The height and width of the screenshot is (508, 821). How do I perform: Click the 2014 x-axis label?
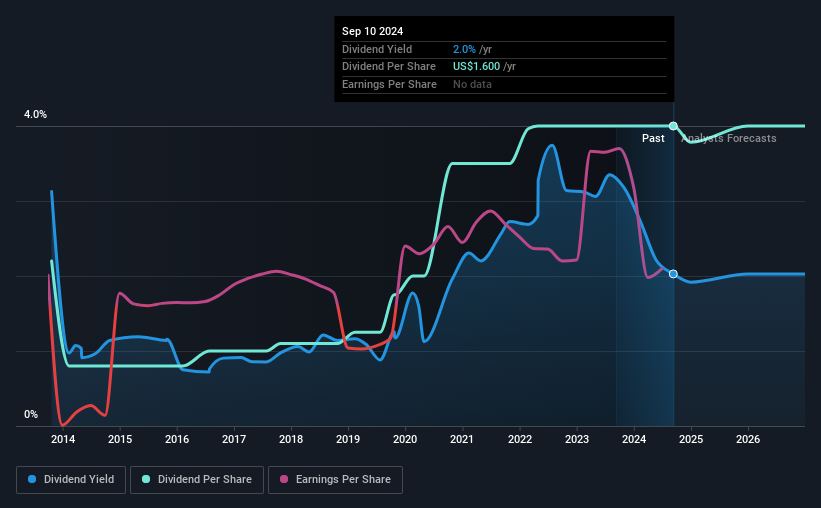tap(63, 439)
